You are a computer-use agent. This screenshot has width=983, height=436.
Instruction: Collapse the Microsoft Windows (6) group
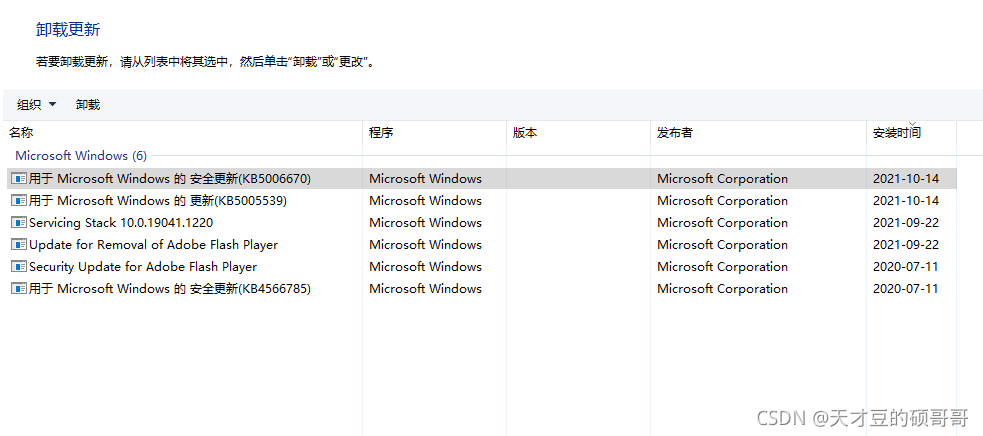81,156
